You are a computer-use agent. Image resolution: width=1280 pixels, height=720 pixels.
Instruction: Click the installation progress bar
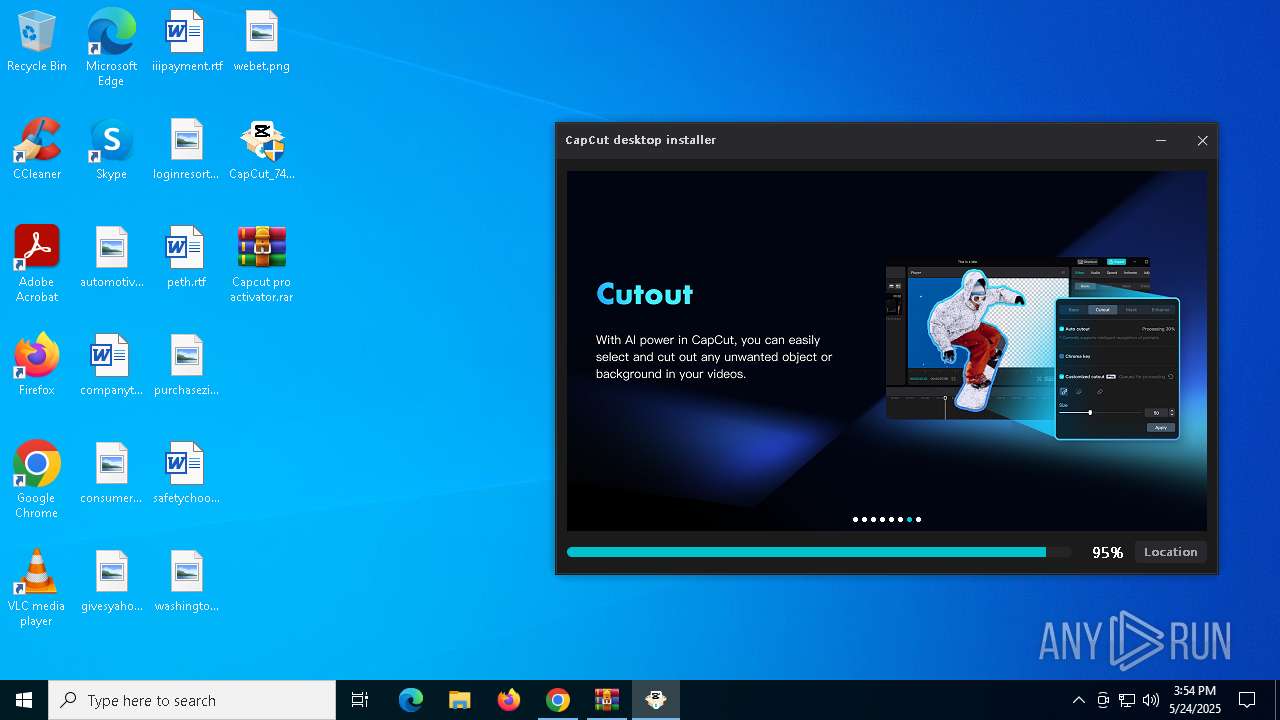pos(818,552)
